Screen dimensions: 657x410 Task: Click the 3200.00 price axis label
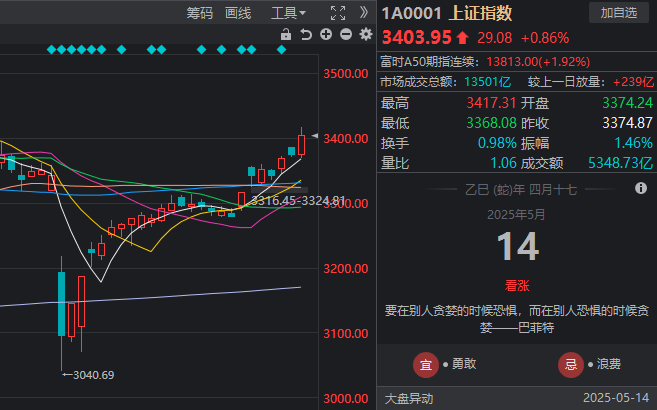click(x=346, y=268)
